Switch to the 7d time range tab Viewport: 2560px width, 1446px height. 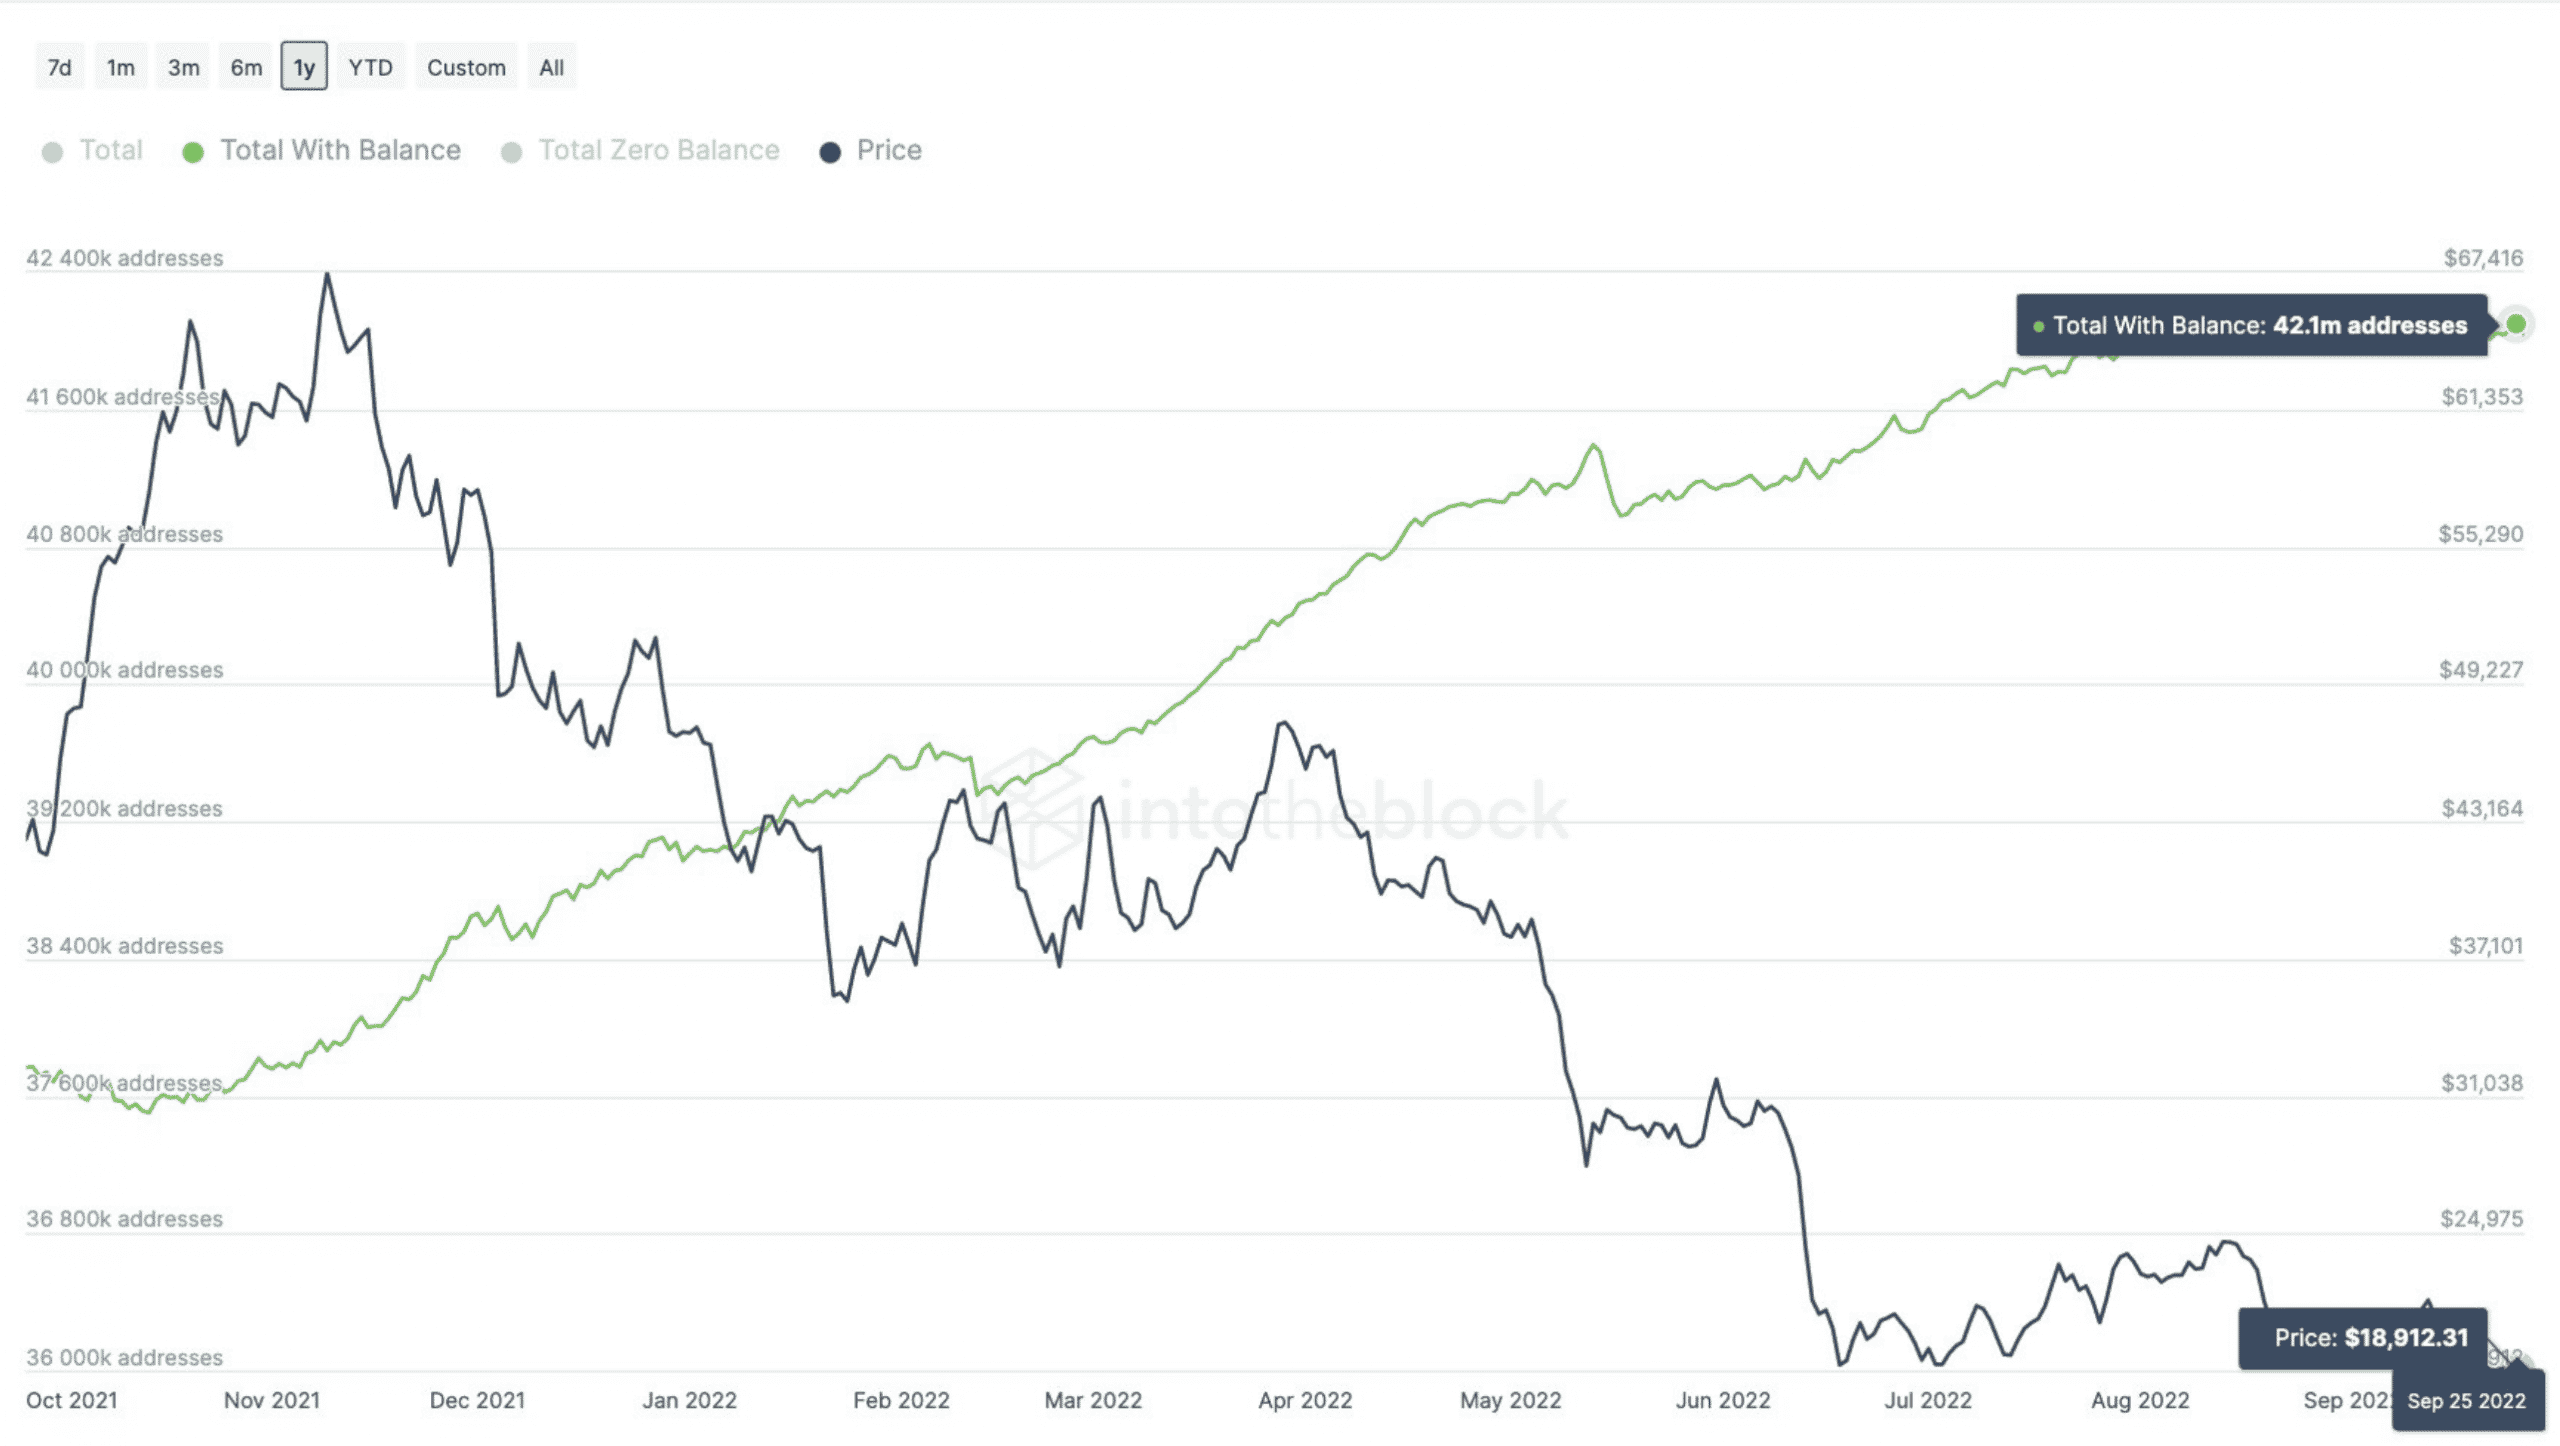[59, 67]
